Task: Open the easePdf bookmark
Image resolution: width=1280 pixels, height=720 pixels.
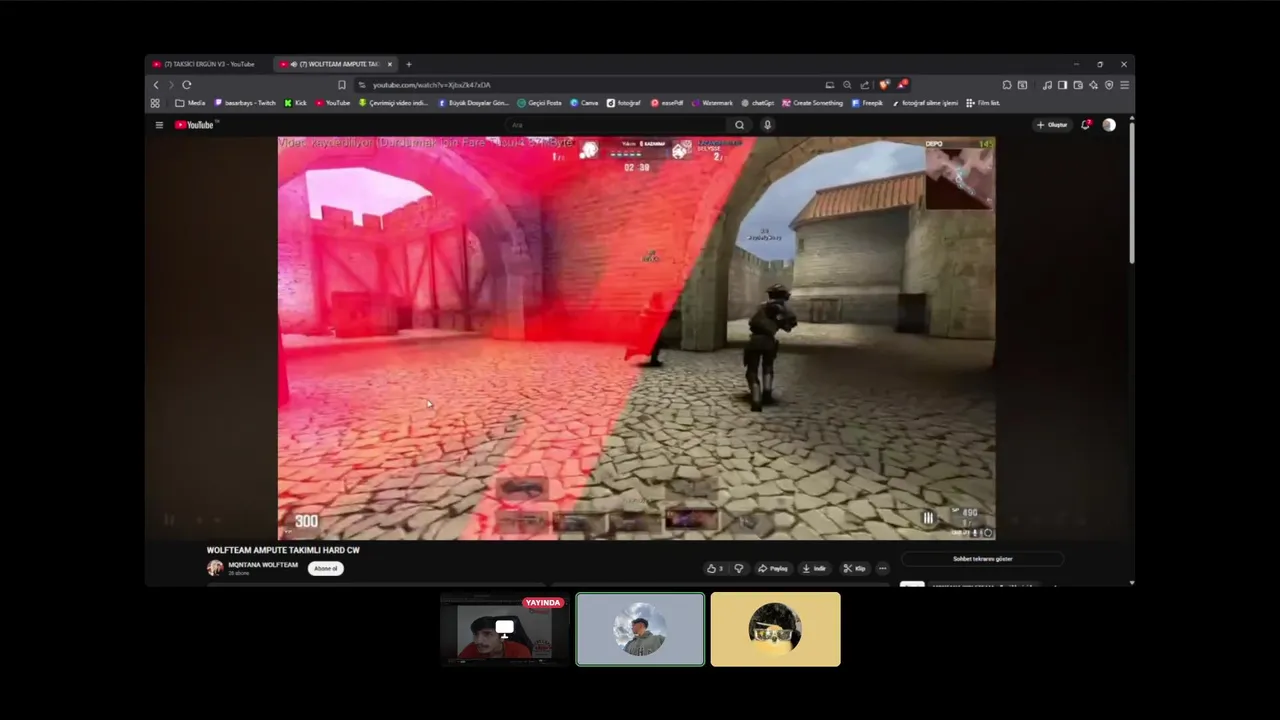Action: [x=667, y=103]
